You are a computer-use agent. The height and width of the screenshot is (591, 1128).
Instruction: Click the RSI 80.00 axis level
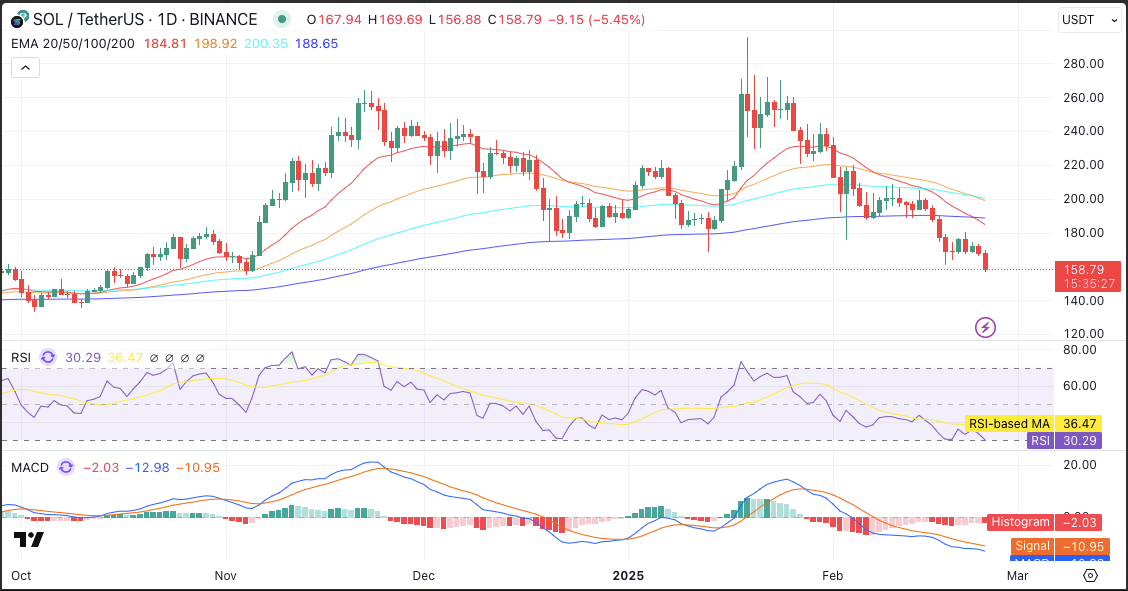coord(1079,350)
